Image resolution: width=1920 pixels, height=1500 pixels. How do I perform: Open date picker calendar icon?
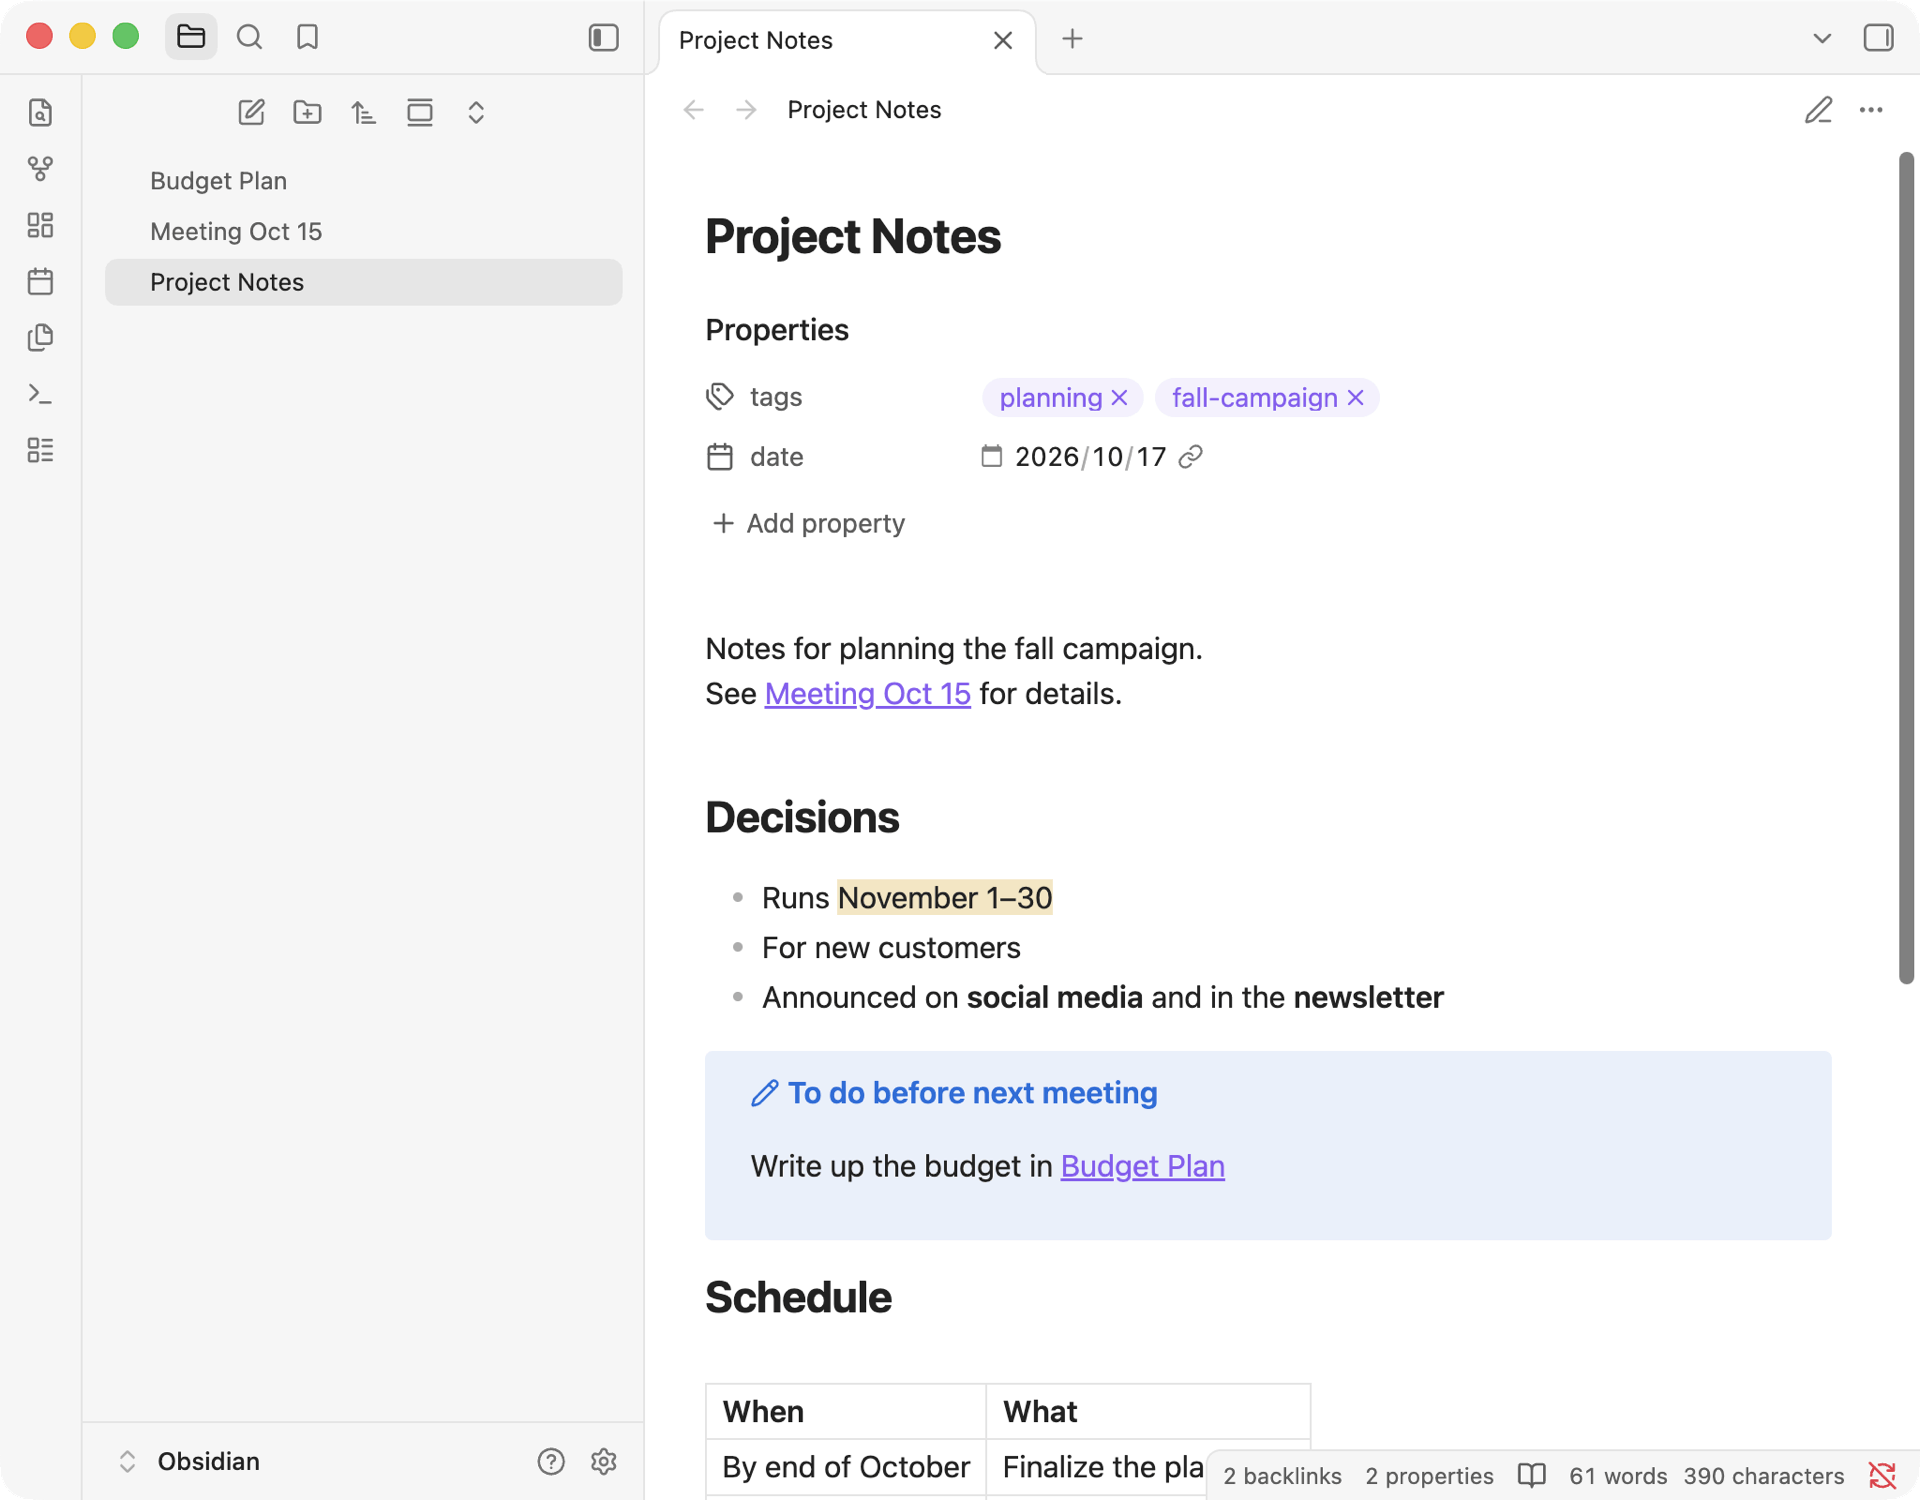click(991, 457)
